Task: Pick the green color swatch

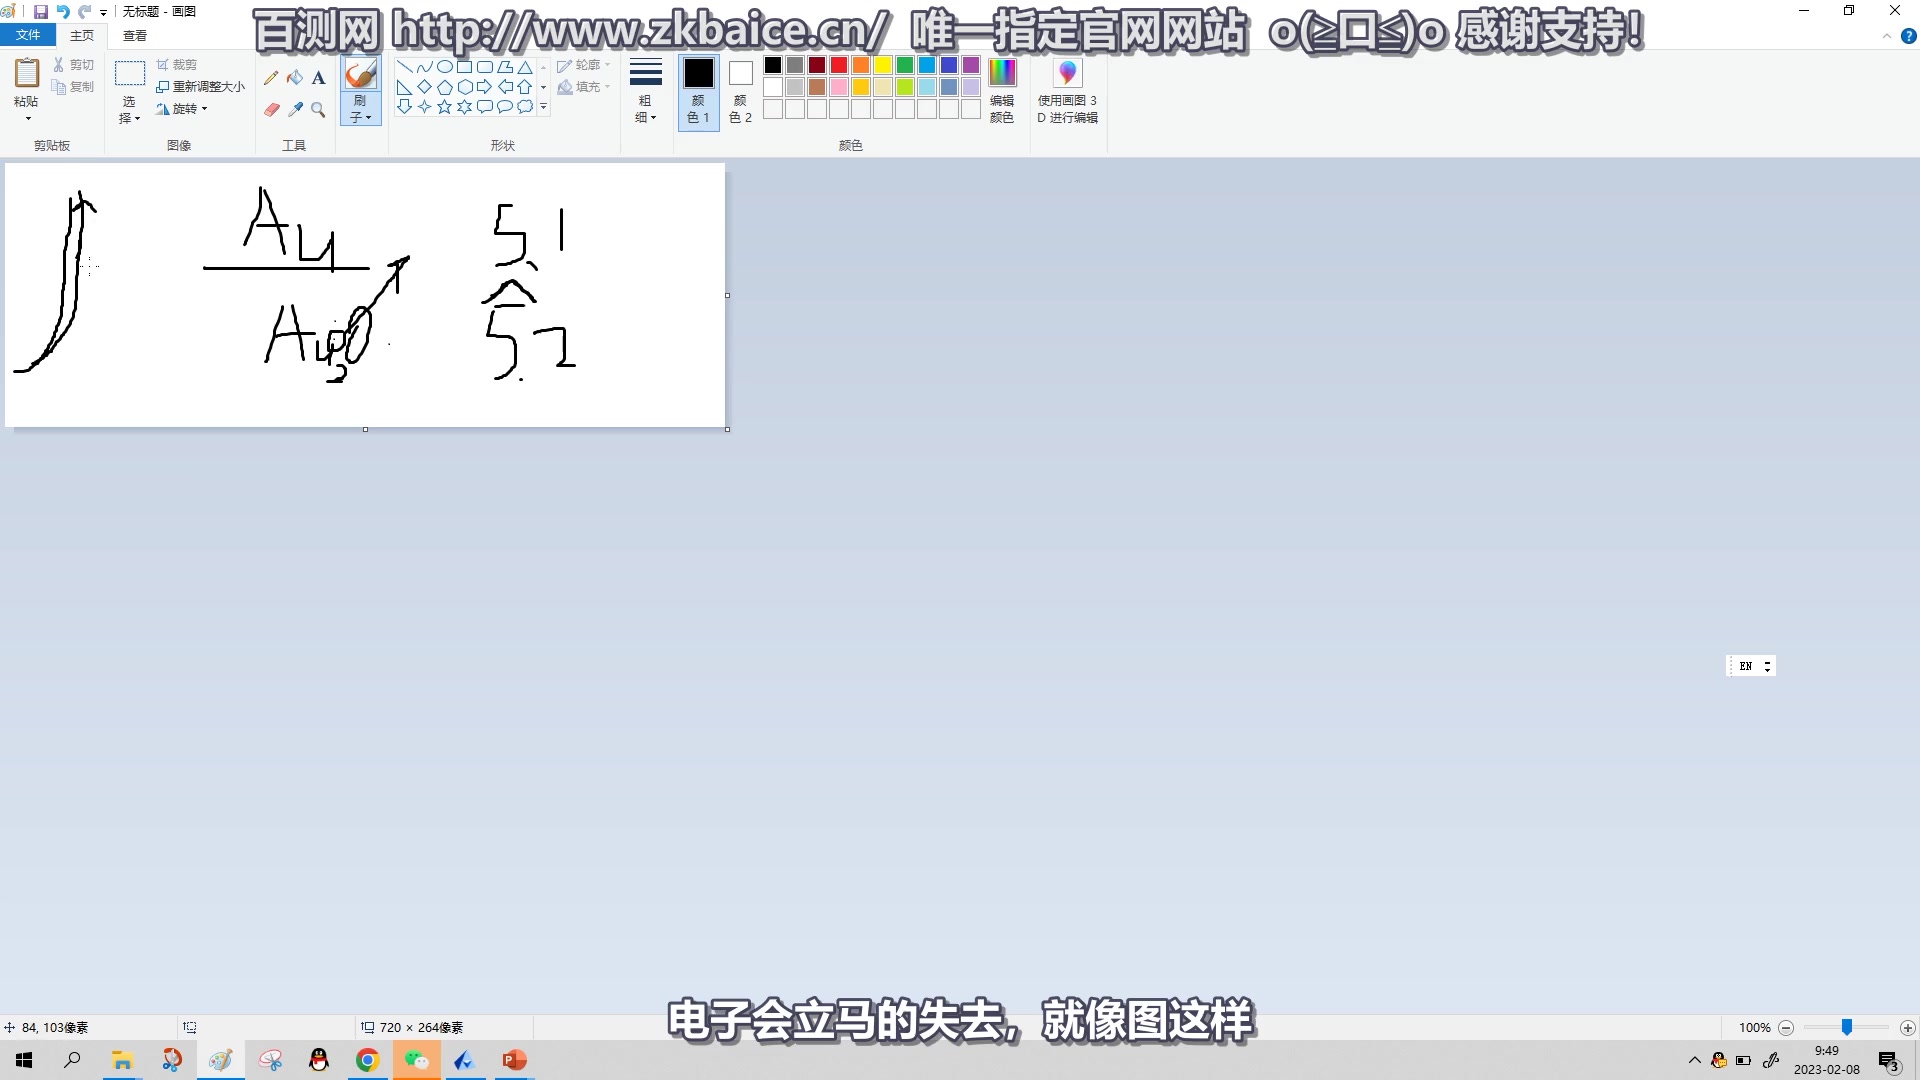Action: click(x=905, y=65)
